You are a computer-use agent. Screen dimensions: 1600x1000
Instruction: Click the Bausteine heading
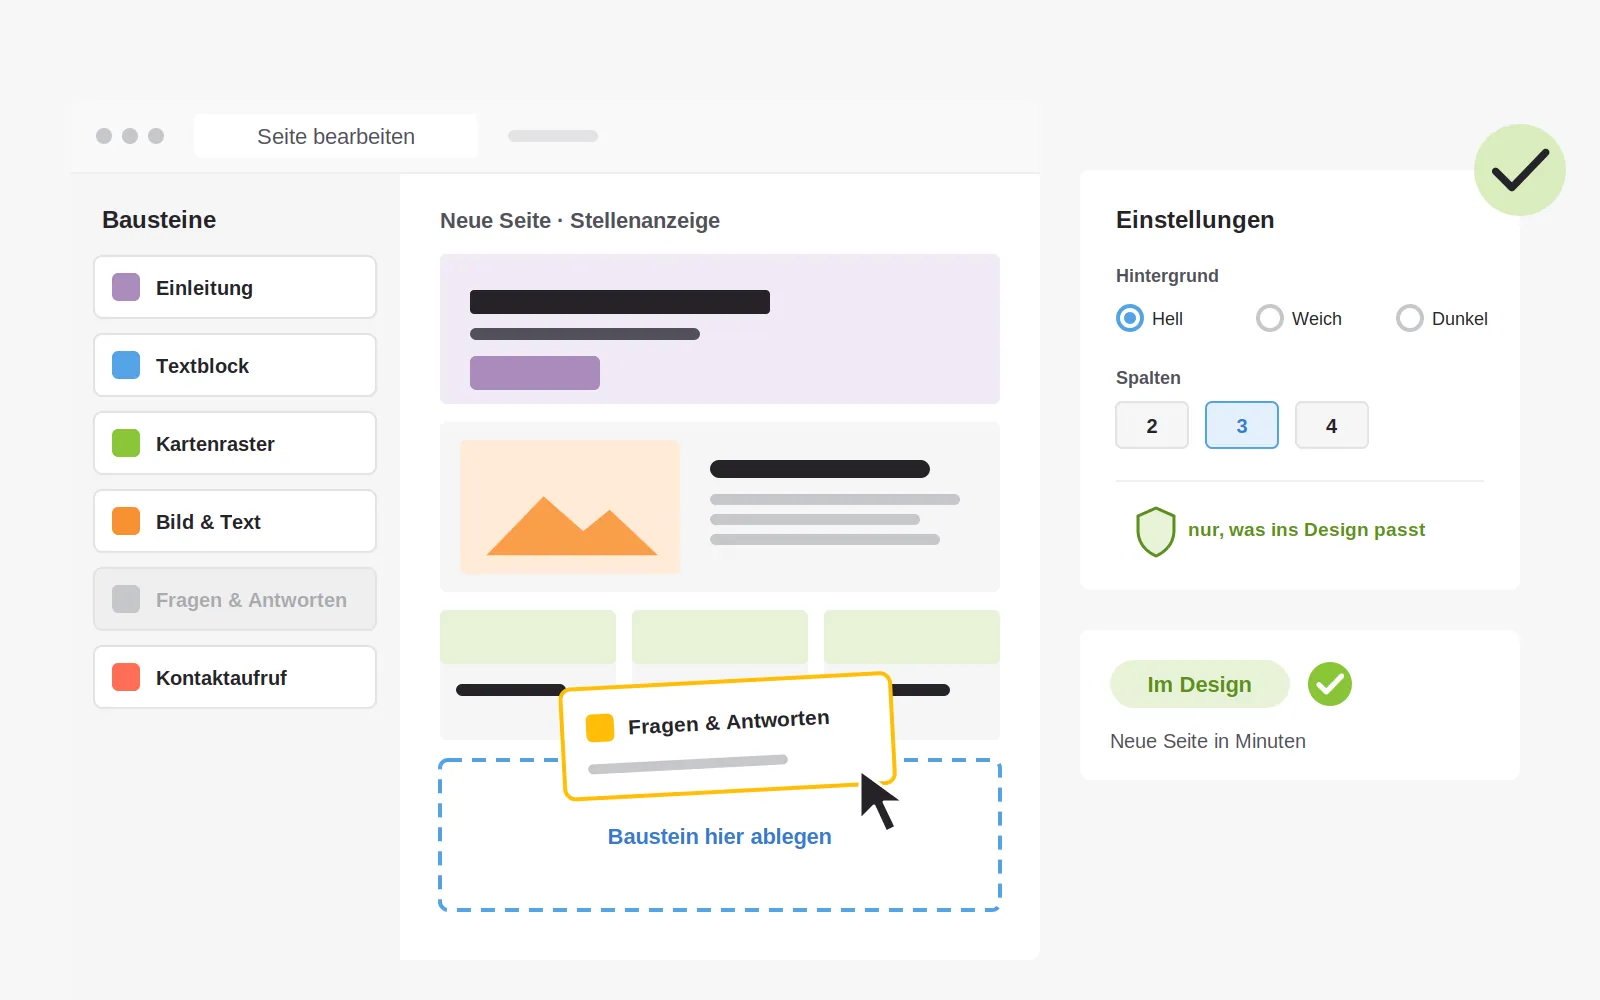[159, 220]
